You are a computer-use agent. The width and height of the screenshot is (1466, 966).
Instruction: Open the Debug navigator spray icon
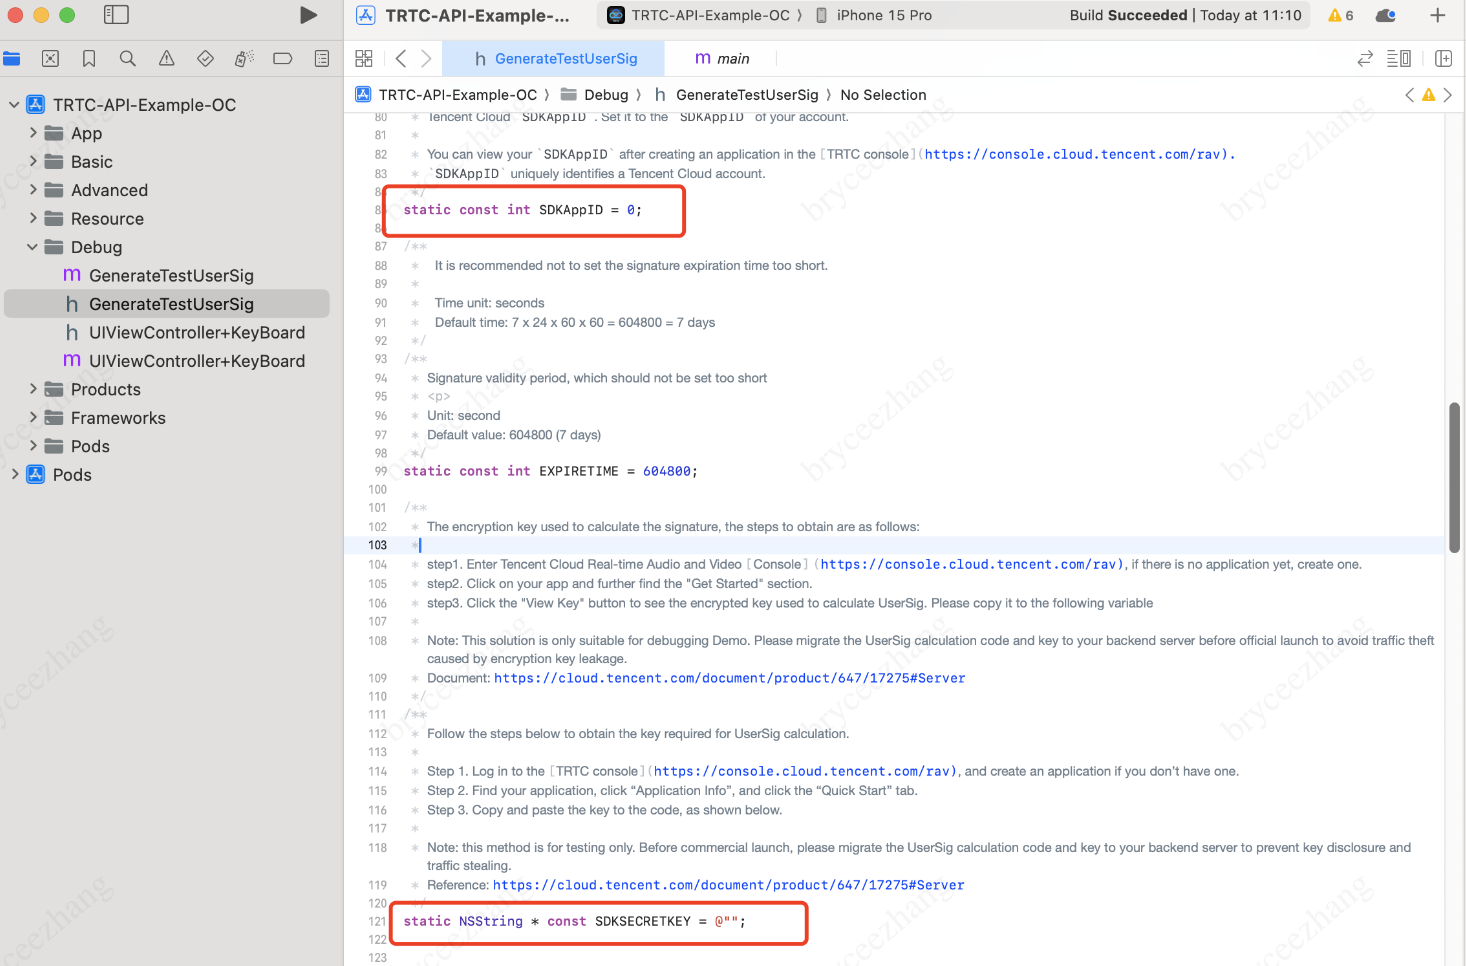244,59
